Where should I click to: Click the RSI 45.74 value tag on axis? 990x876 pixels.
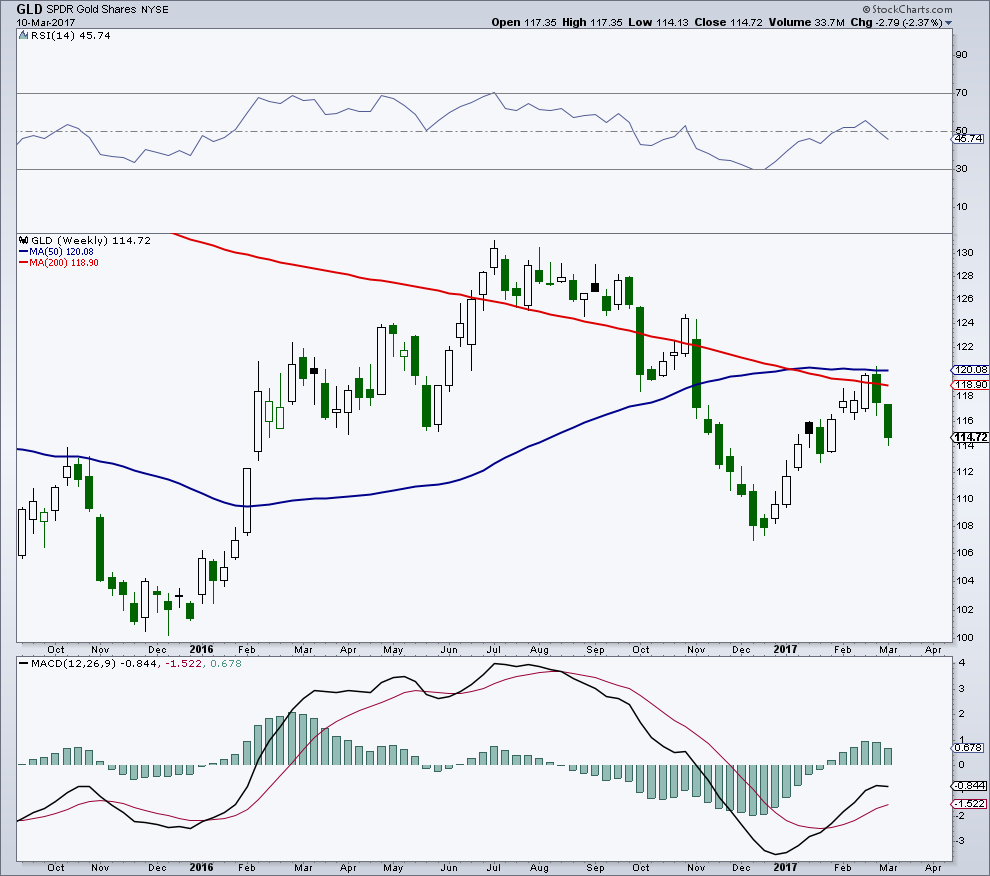(x=968, y=138)
